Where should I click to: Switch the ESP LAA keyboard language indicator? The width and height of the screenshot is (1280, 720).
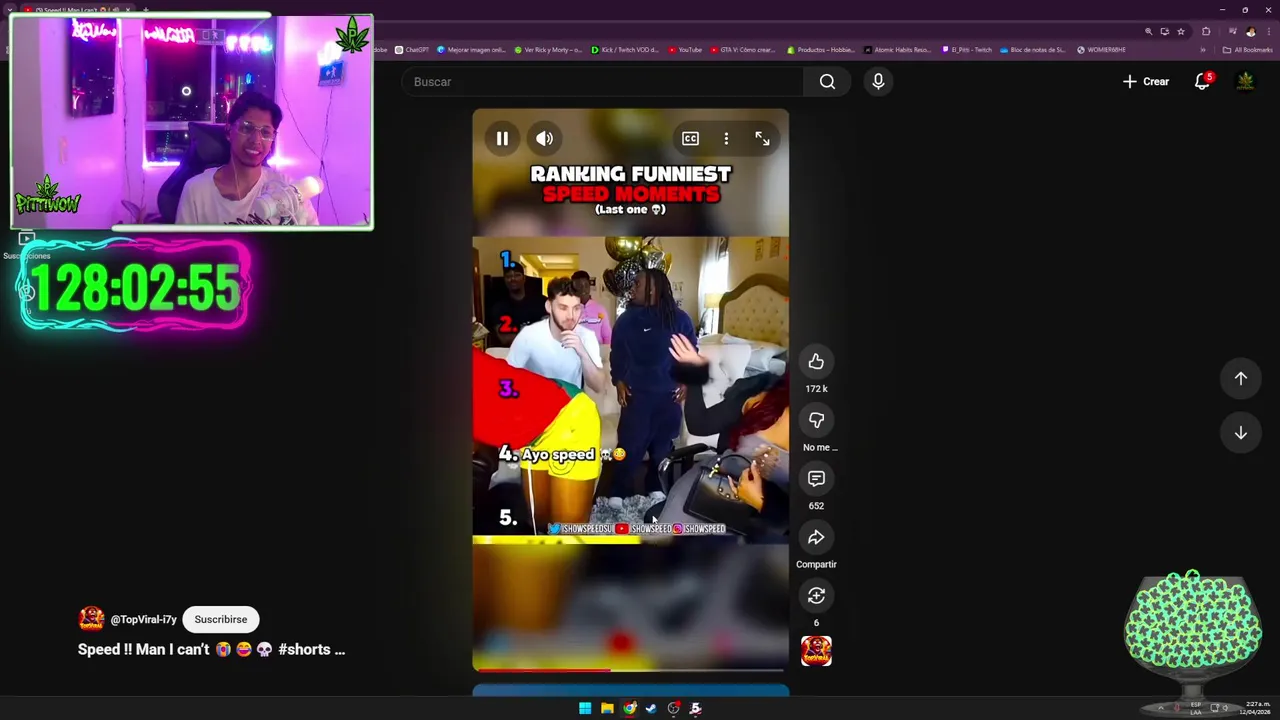[x=1196, y=708]
